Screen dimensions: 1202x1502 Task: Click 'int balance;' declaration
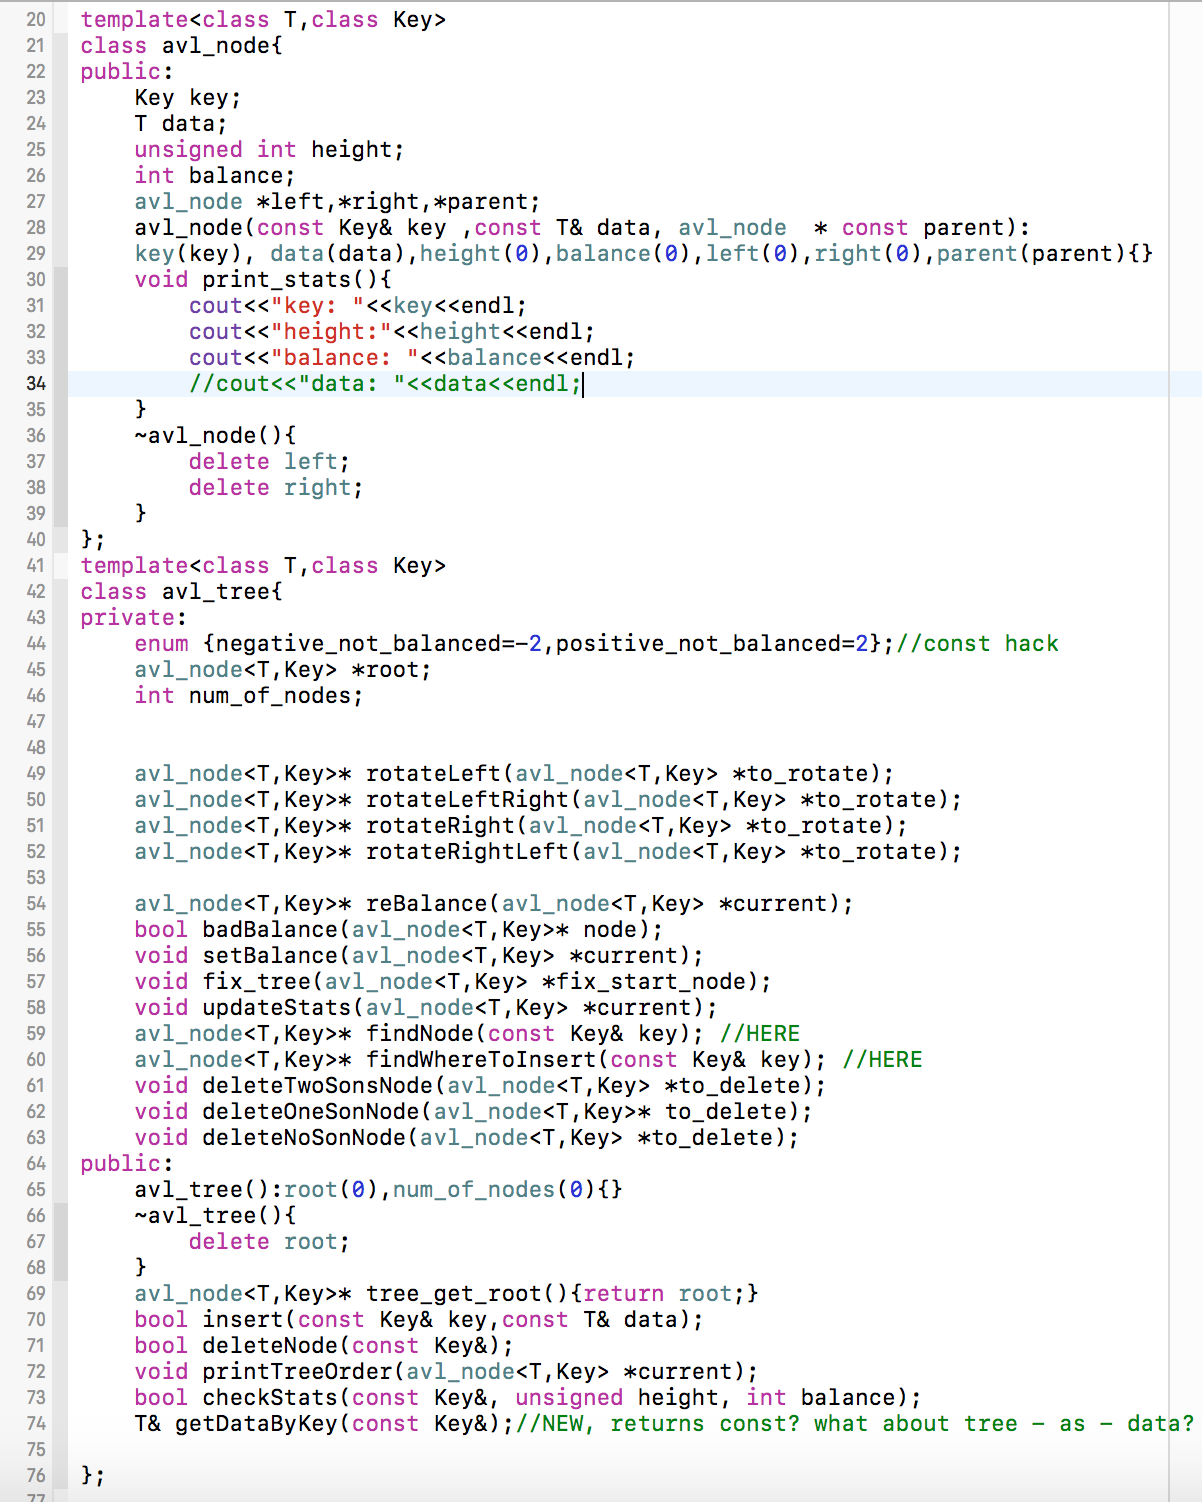pyautogui.click(x=215, y=176)
